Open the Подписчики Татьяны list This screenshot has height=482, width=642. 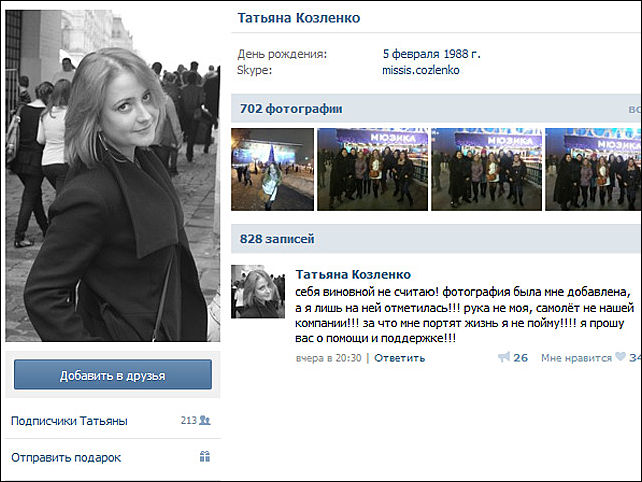69,421
